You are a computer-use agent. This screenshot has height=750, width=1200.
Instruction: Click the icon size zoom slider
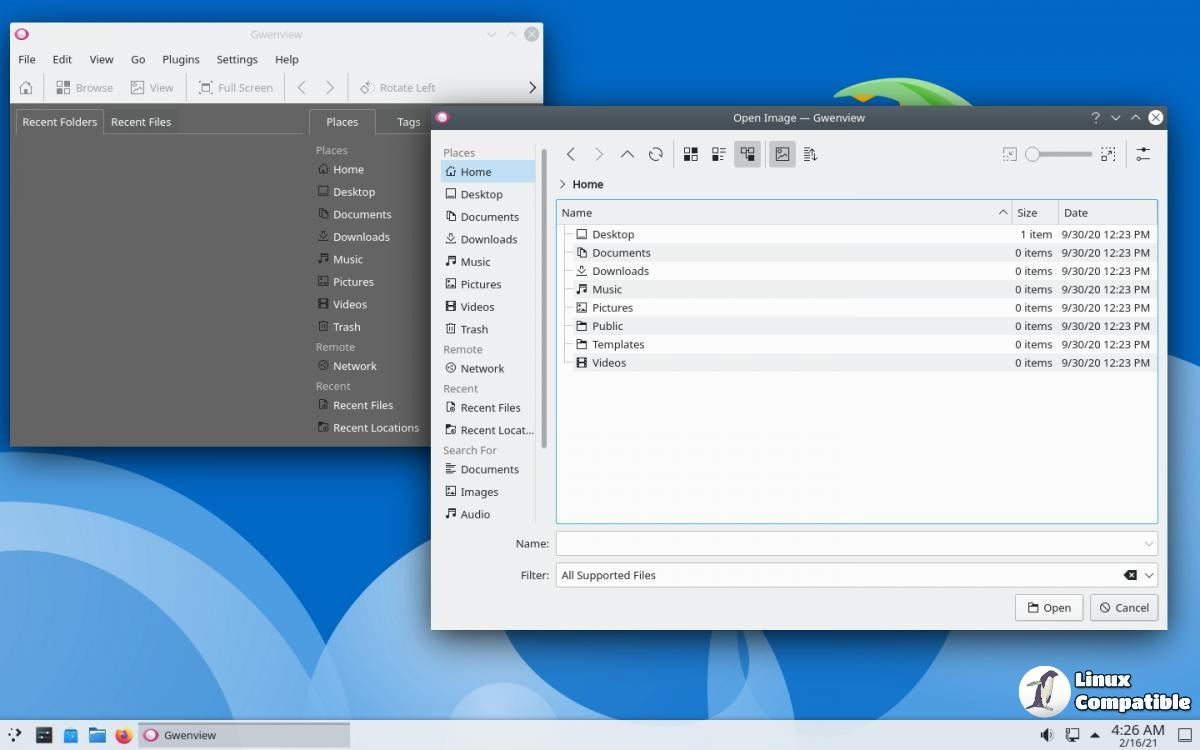[x=1059, y=154]
